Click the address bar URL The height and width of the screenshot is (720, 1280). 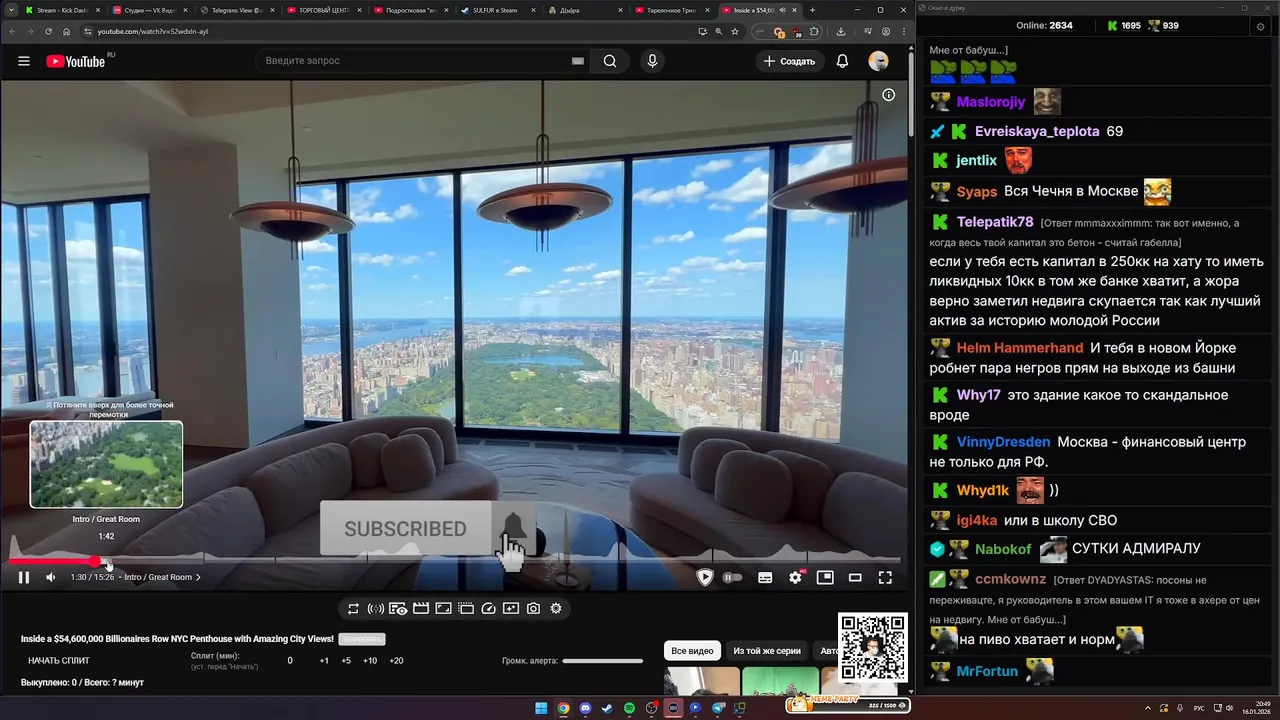(153, 32)
